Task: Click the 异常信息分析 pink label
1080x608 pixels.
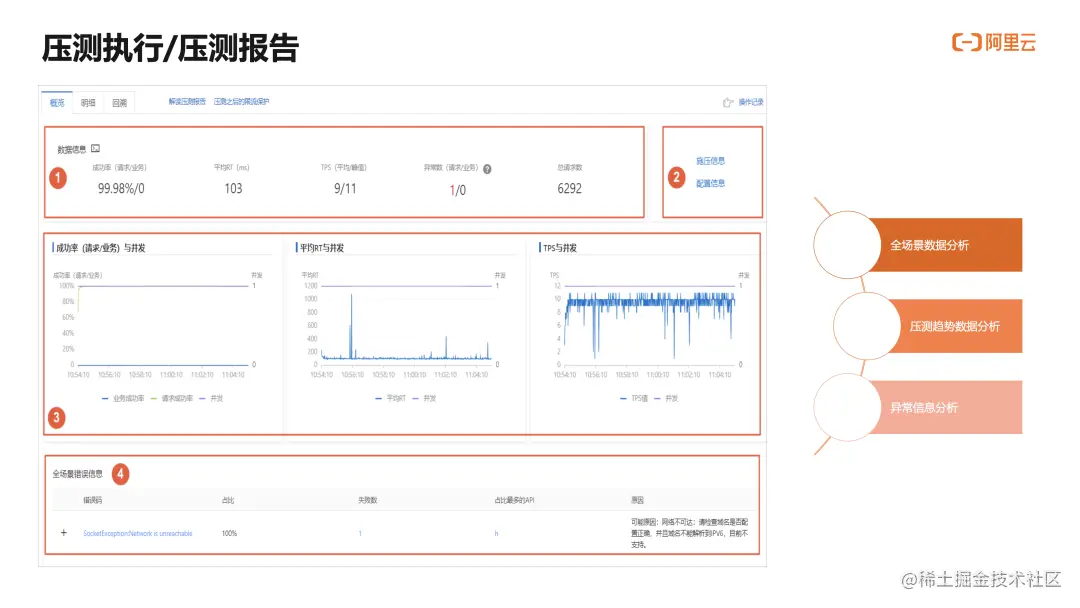Action: click(924, 408)
